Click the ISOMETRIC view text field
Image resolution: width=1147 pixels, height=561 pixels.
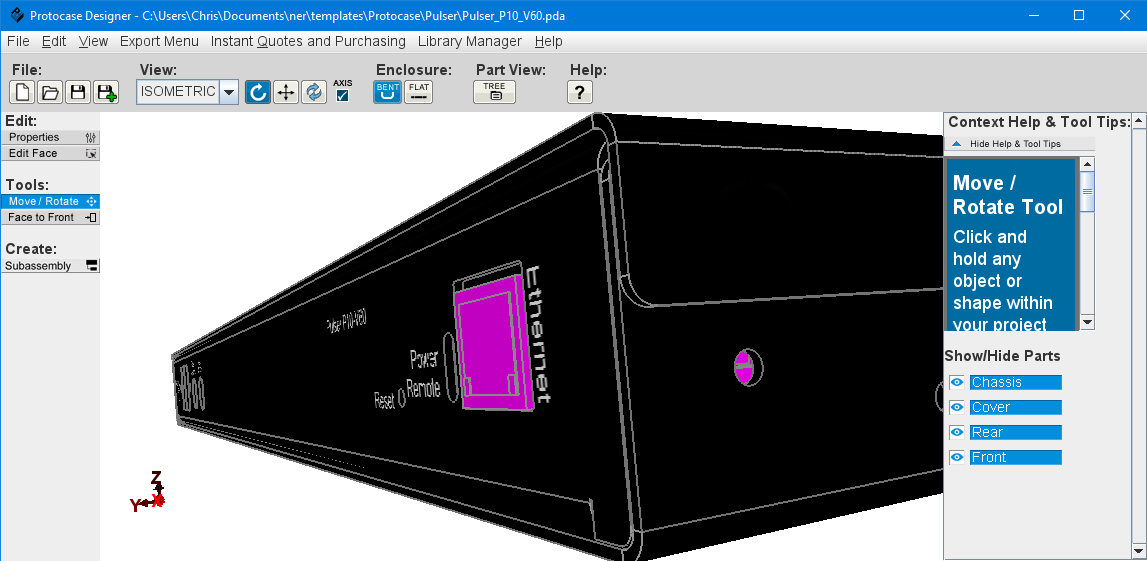pos(178,91)
